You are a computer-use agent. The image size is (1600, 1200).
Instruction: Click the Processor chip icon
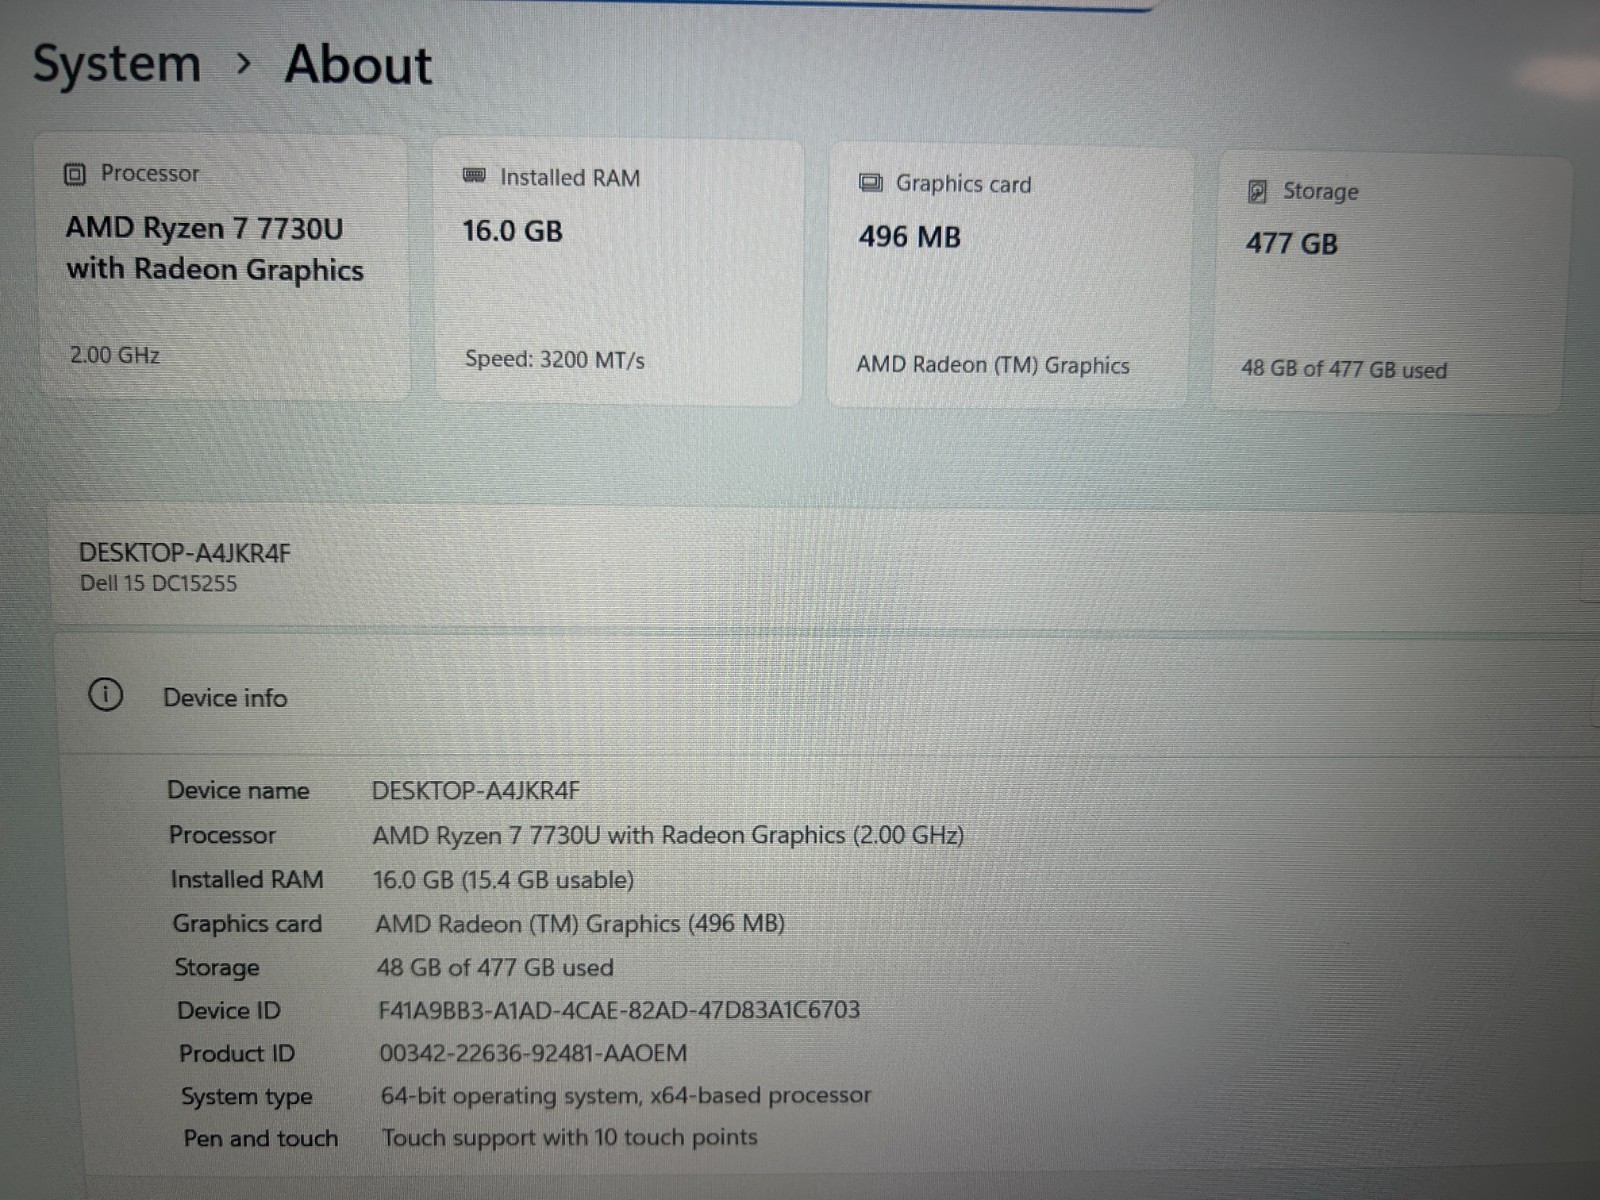pos(75,175)
